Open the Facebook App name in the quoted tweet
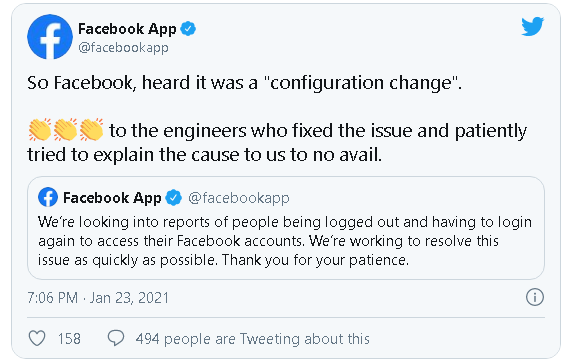Image resolution: width=566 pixels, height=363 pixels. tap(112, 198)
